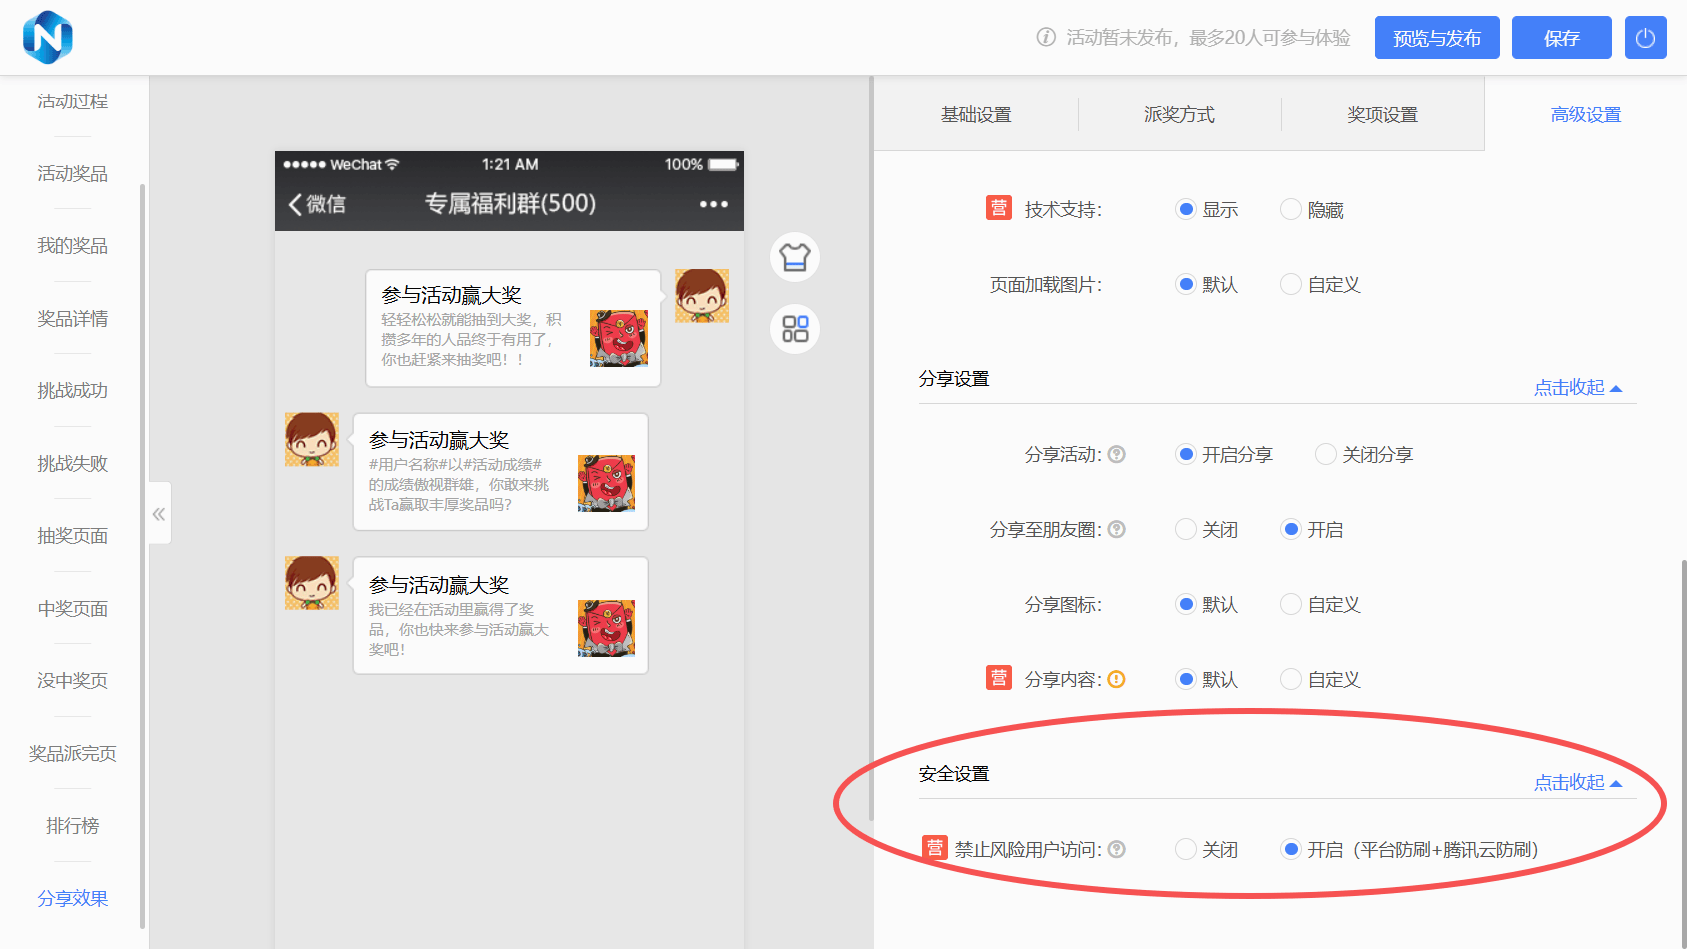Select 隐藏 for 技术支持
Viewport: 1687px width, 949px height.
point(1291,209)
